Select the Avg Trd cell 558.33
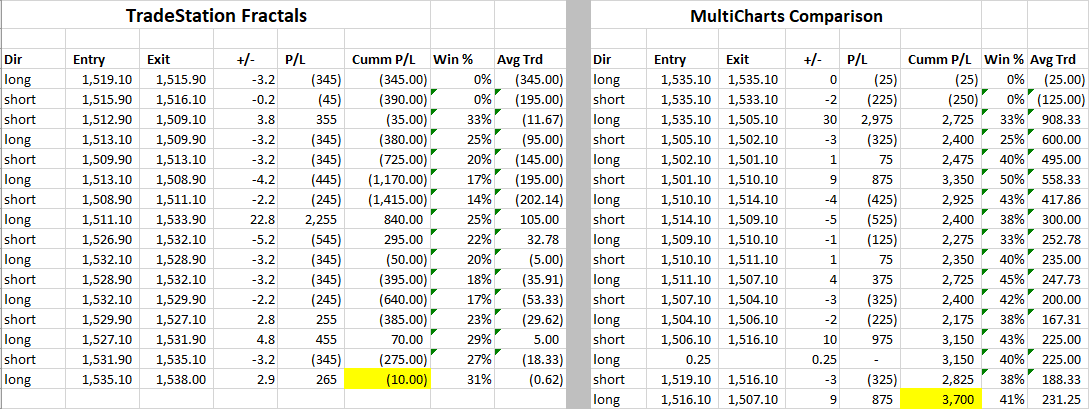1089x409 pixels. (x=1058, y=180)
